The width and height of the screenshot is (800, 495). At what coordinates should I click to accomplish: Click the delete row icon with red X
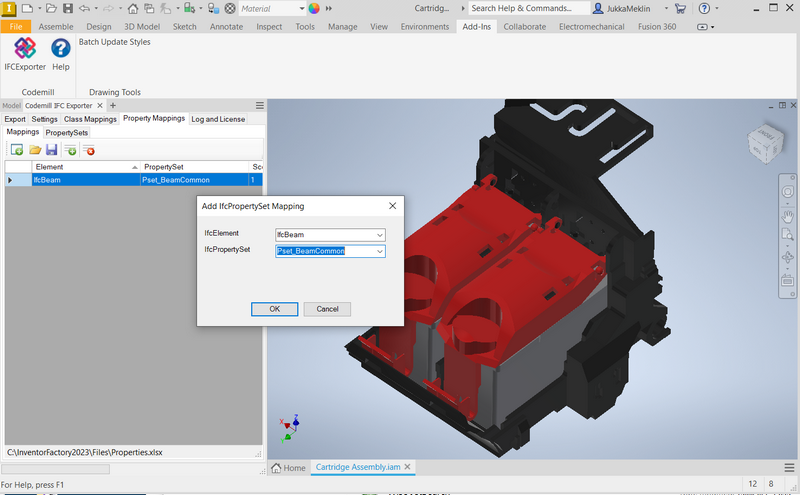point(89,150)
